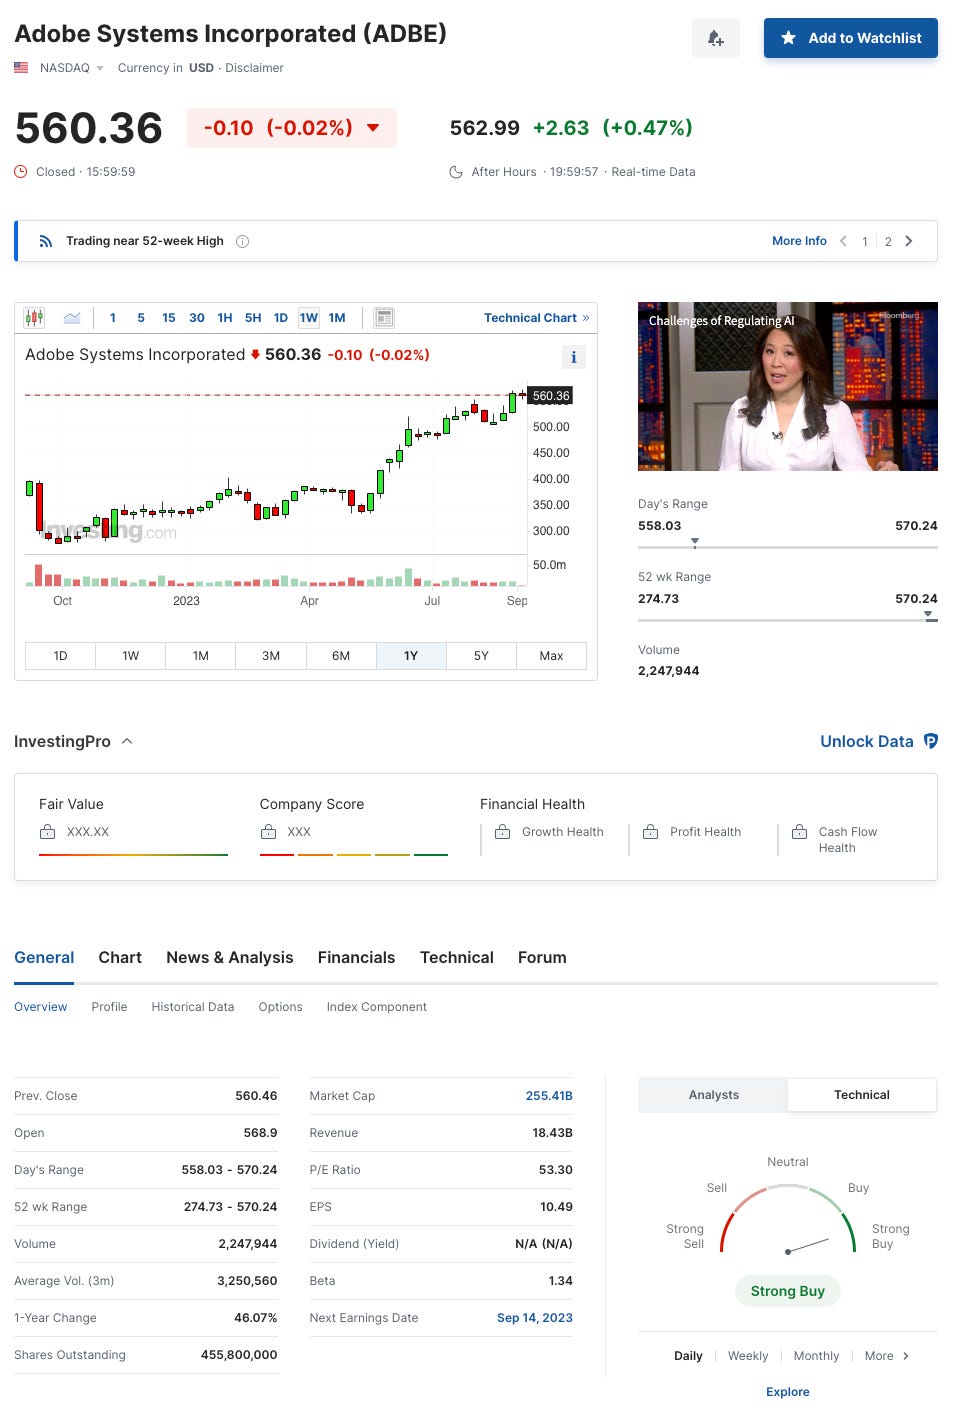Open Technical Chart link arrow

[586, 318]
